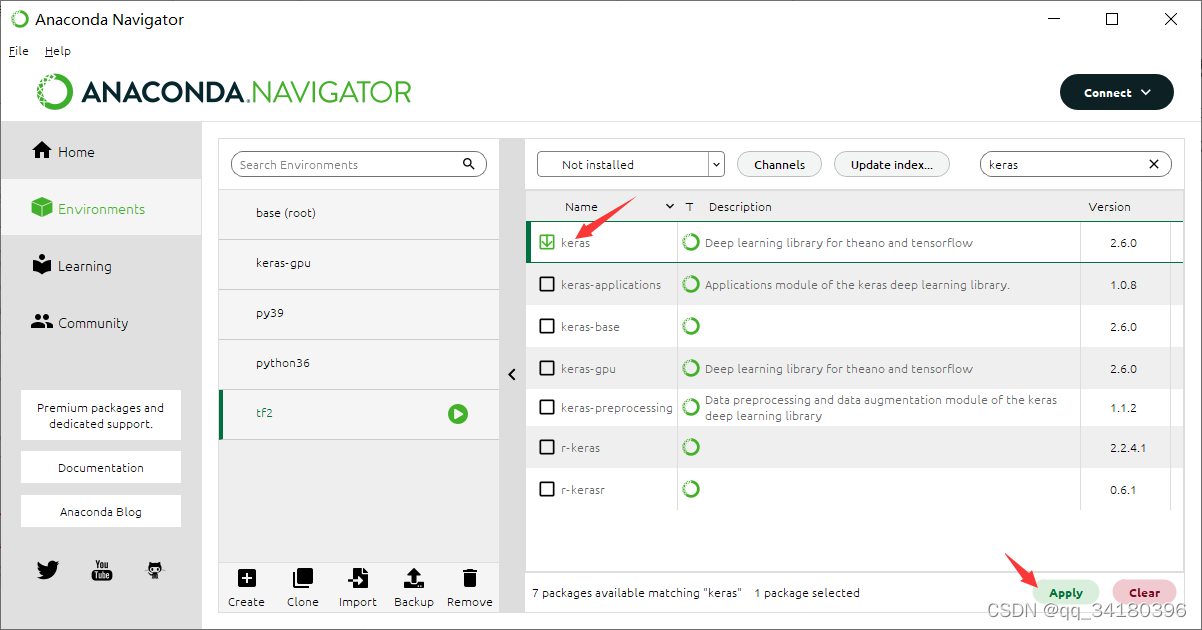Open the Not installed filter dropdown

click(630, 164)
